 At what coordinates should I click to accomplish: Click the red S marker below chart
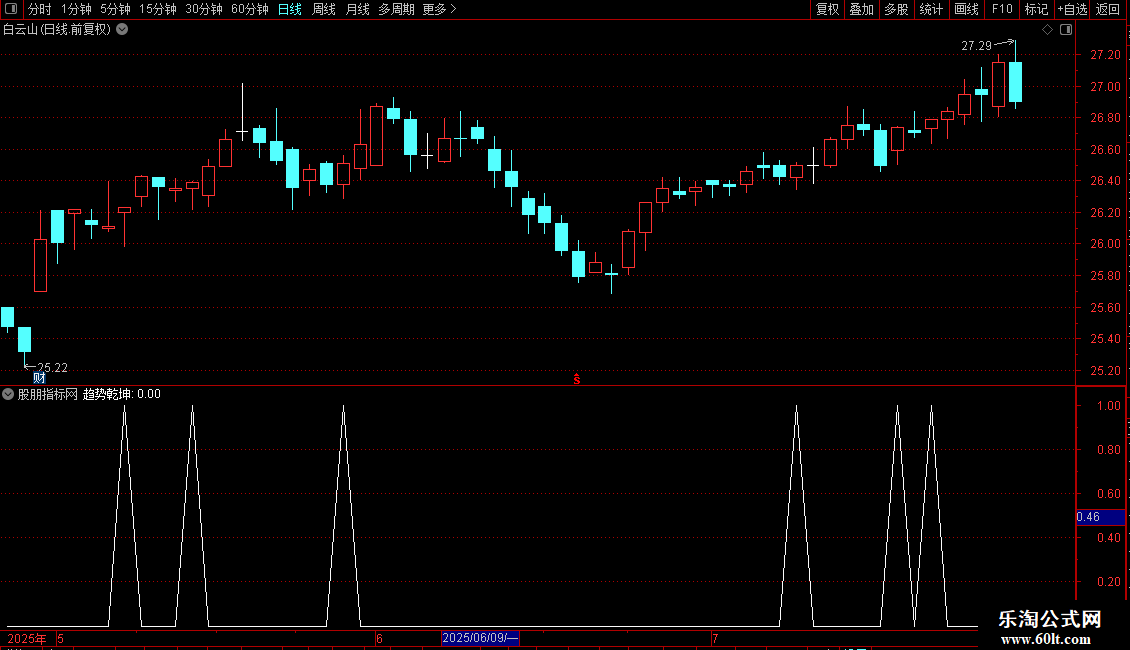coord(577,379)
